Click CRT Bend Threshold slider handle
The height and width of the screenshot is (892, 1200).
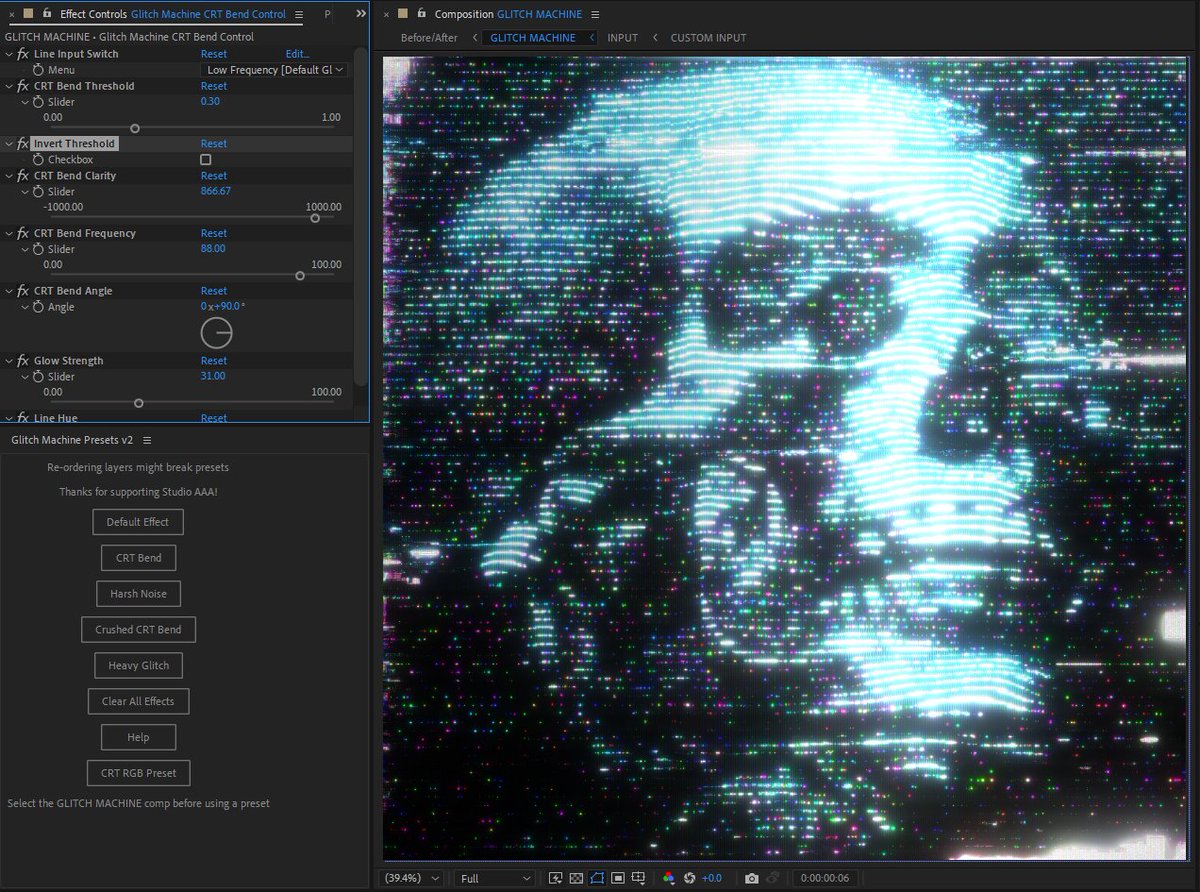click(x=135, y=128)
